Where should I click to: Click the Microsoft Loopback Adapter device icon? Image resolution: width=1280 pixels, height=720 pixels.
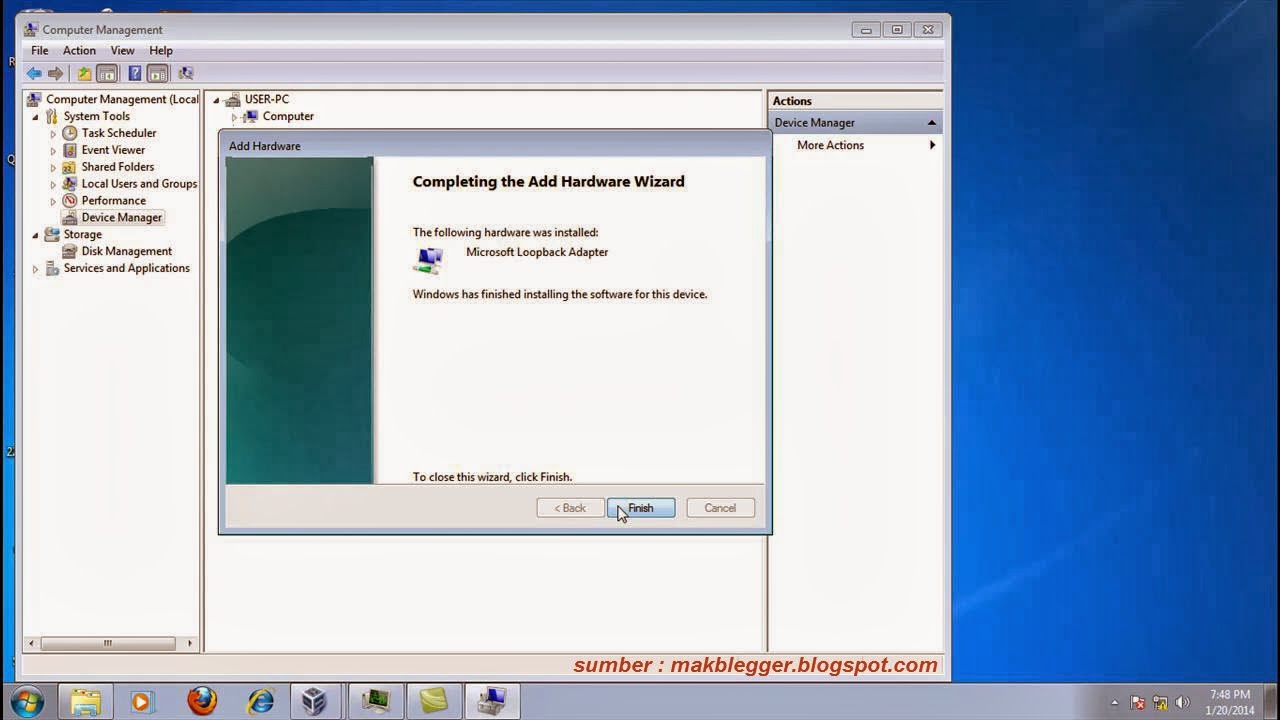click(430, 260)
